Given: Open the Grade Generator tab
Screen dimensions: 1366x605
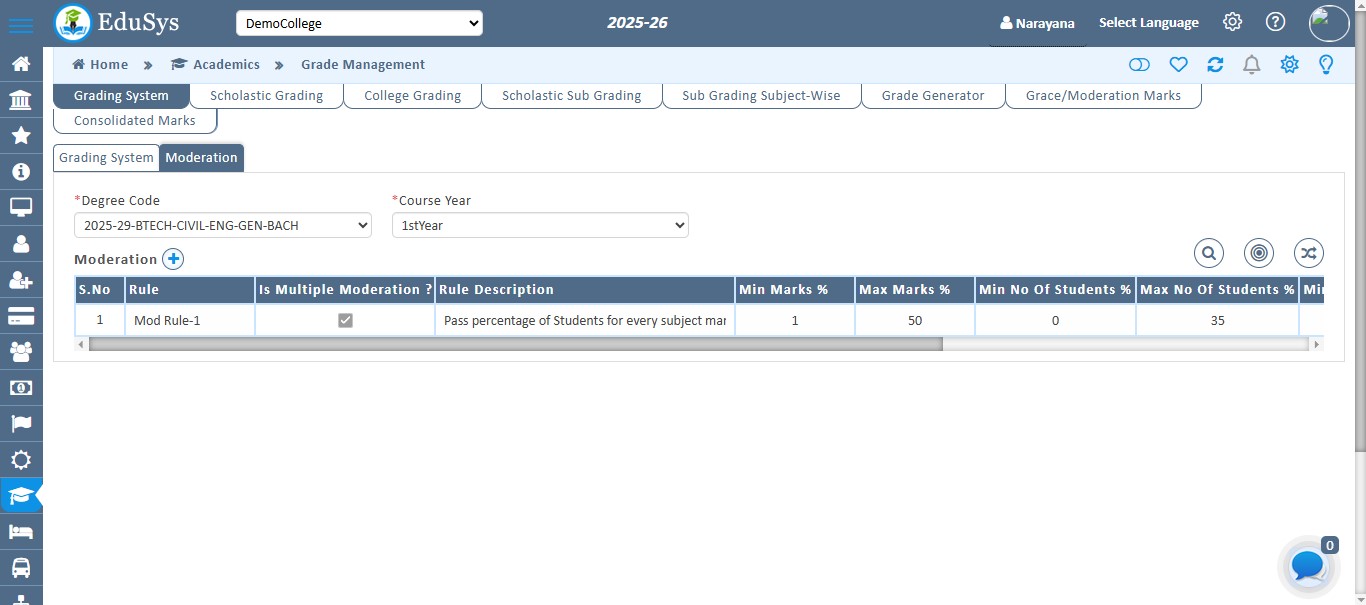Looking at the screenshot, I should pos(932,96).
